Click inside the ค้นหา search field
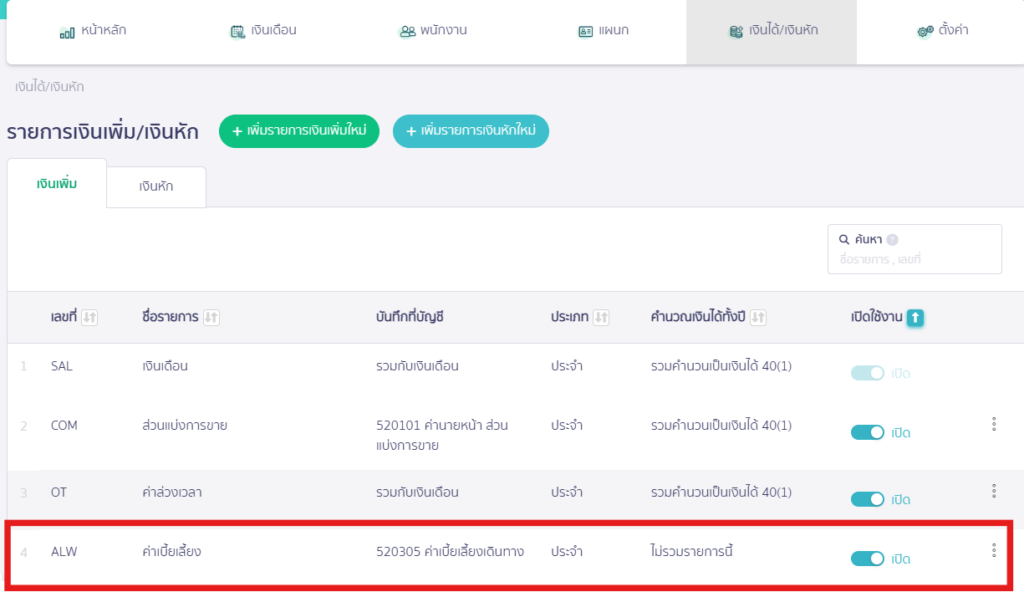 click(x=910, y=257)
